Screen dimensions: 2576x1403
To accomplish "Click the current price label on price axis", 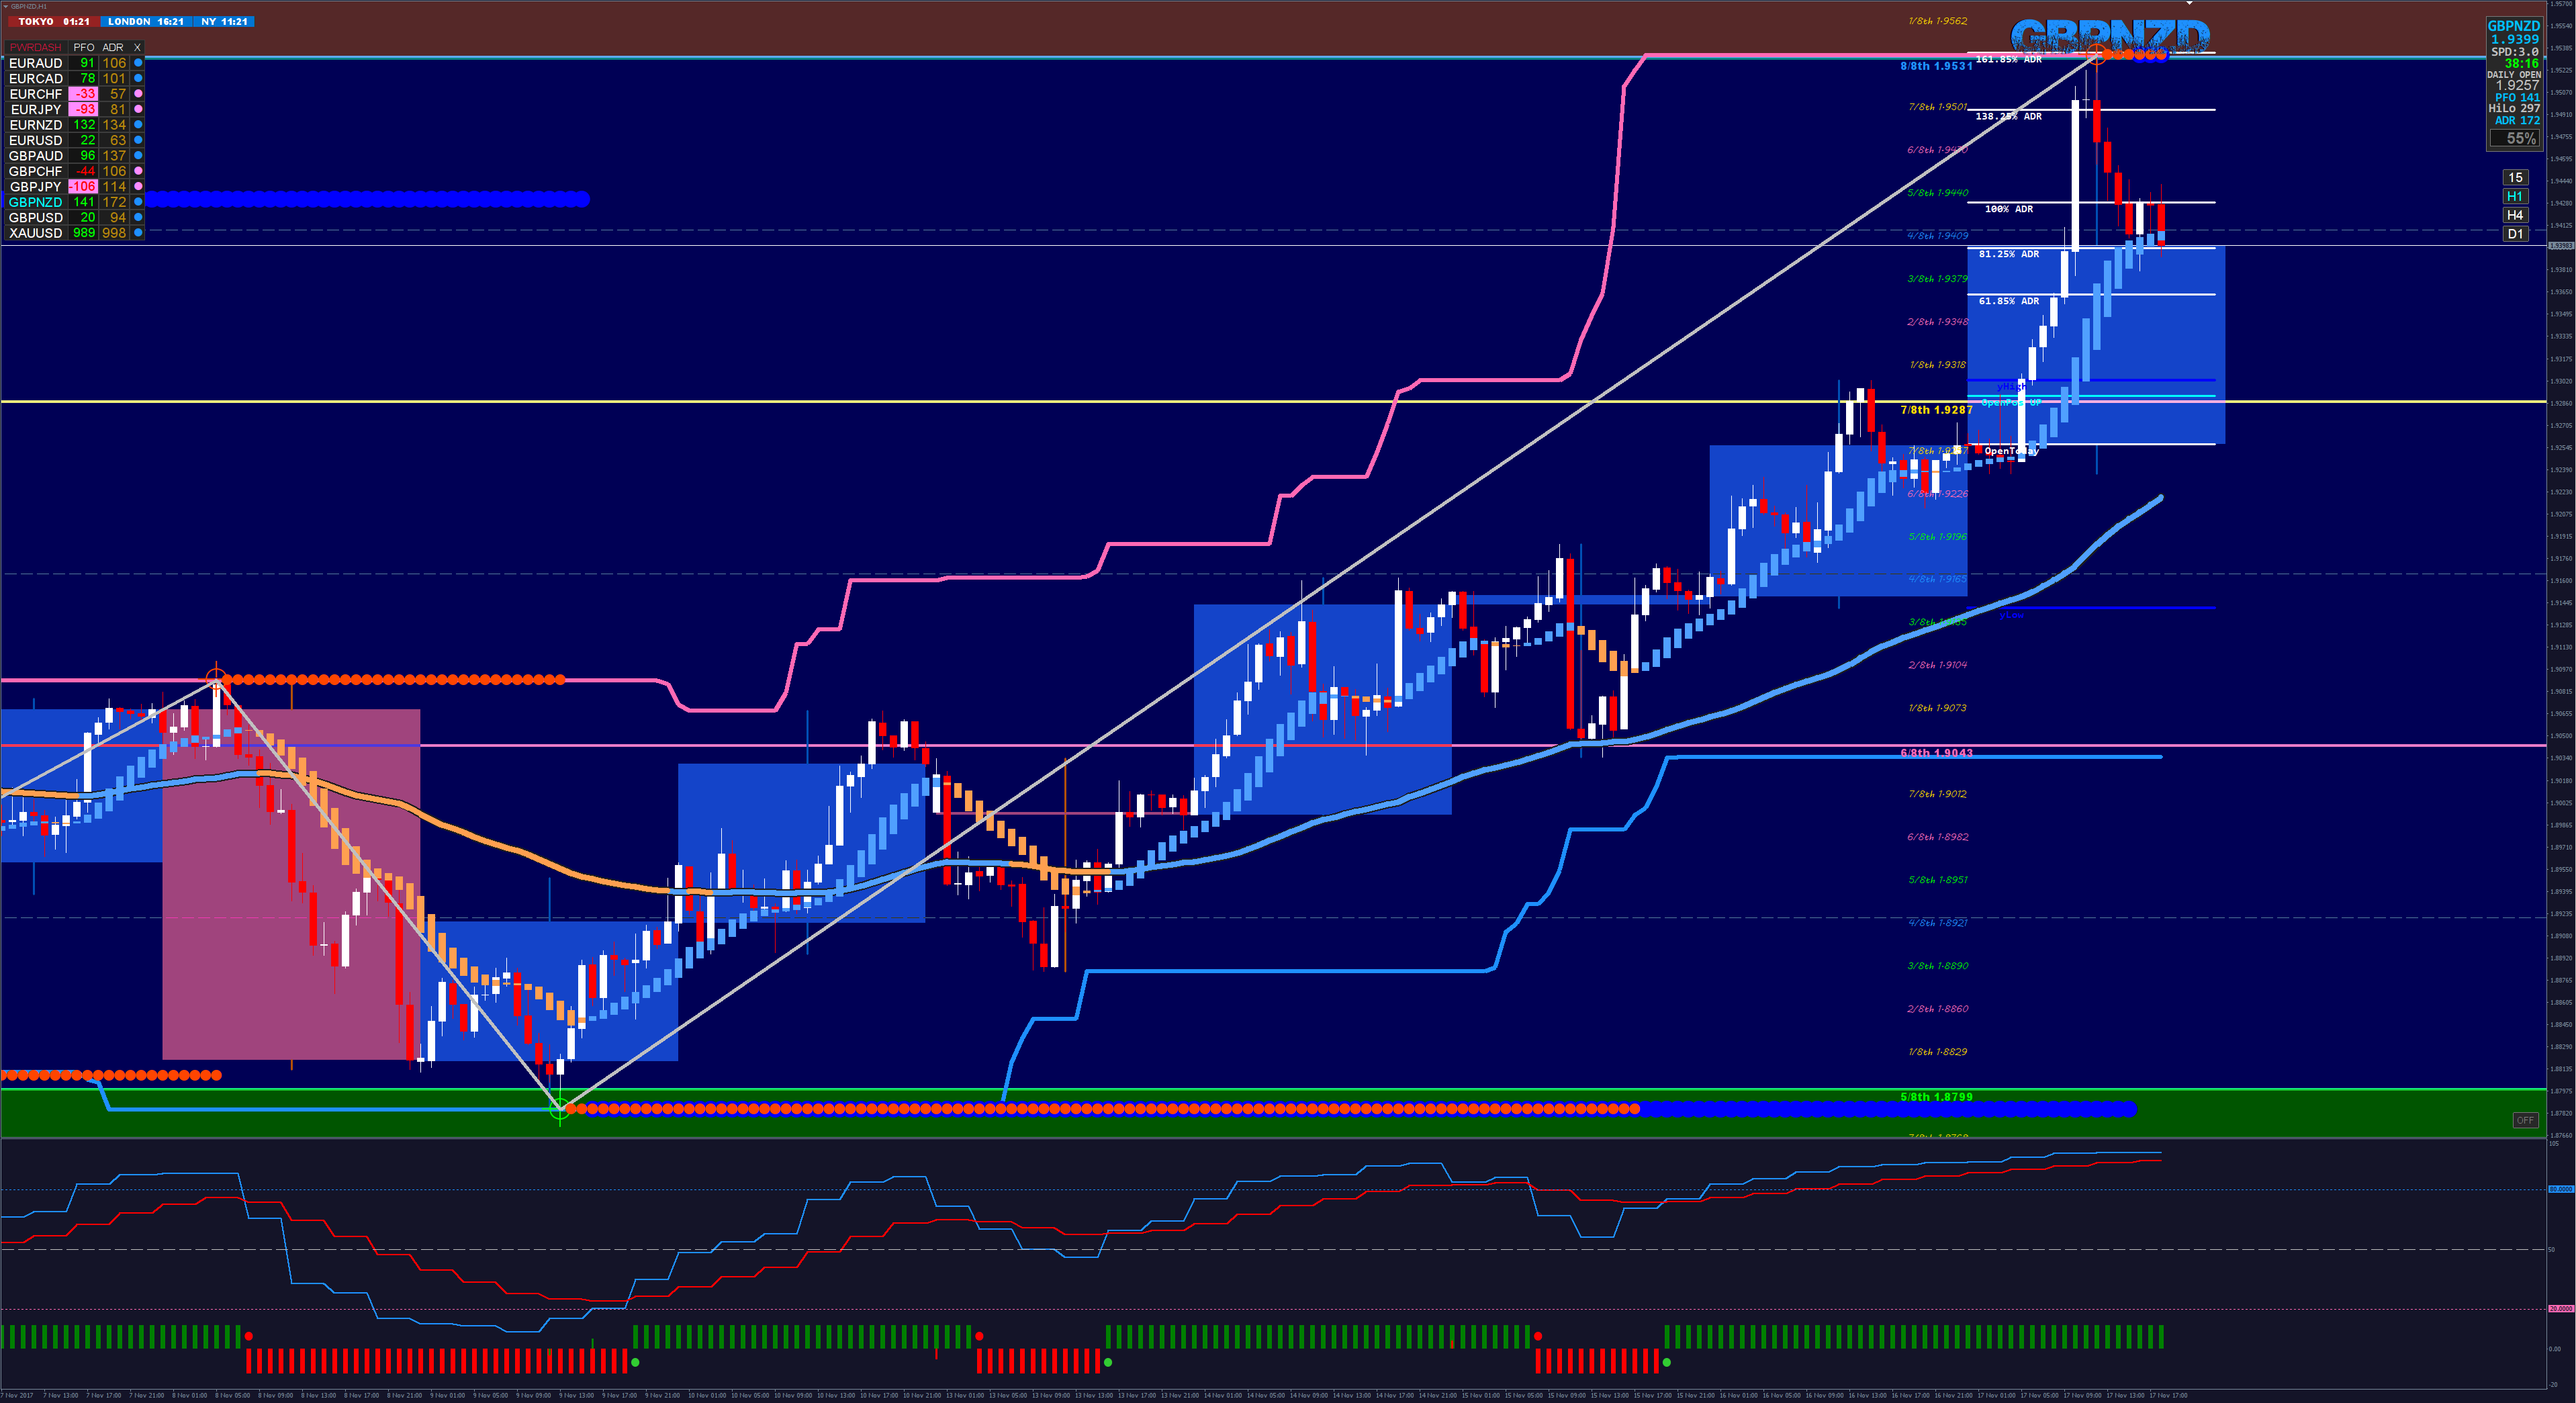I will [x=2560, y=246].
